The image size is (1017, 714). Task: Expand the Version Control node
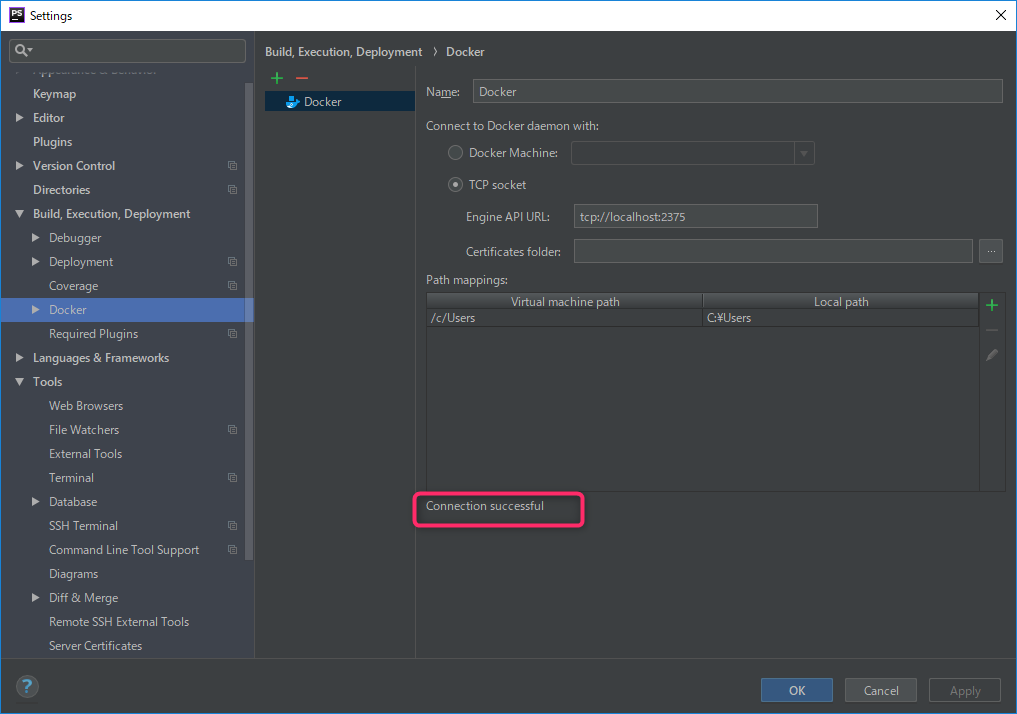tap(19, 165)
